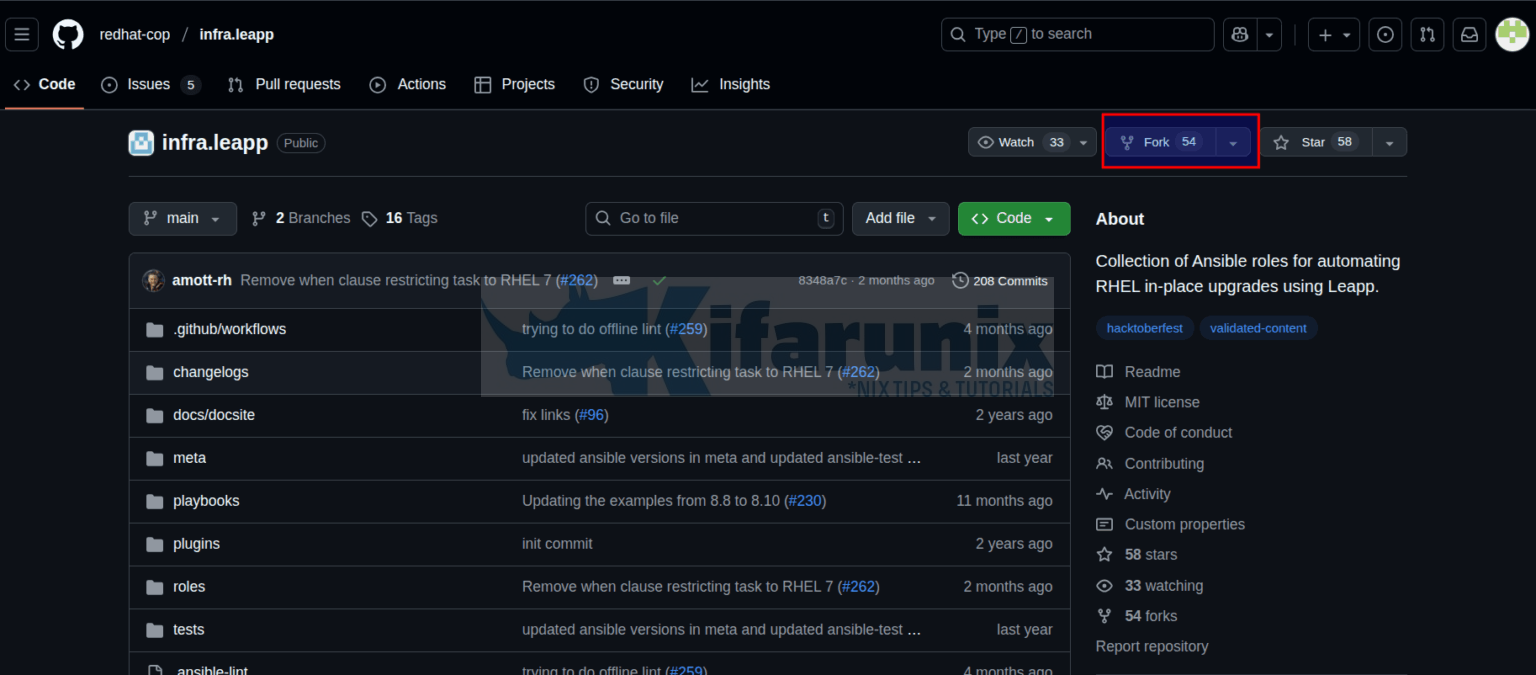Watch the repository via the Watch button

tap(1015, 141)
